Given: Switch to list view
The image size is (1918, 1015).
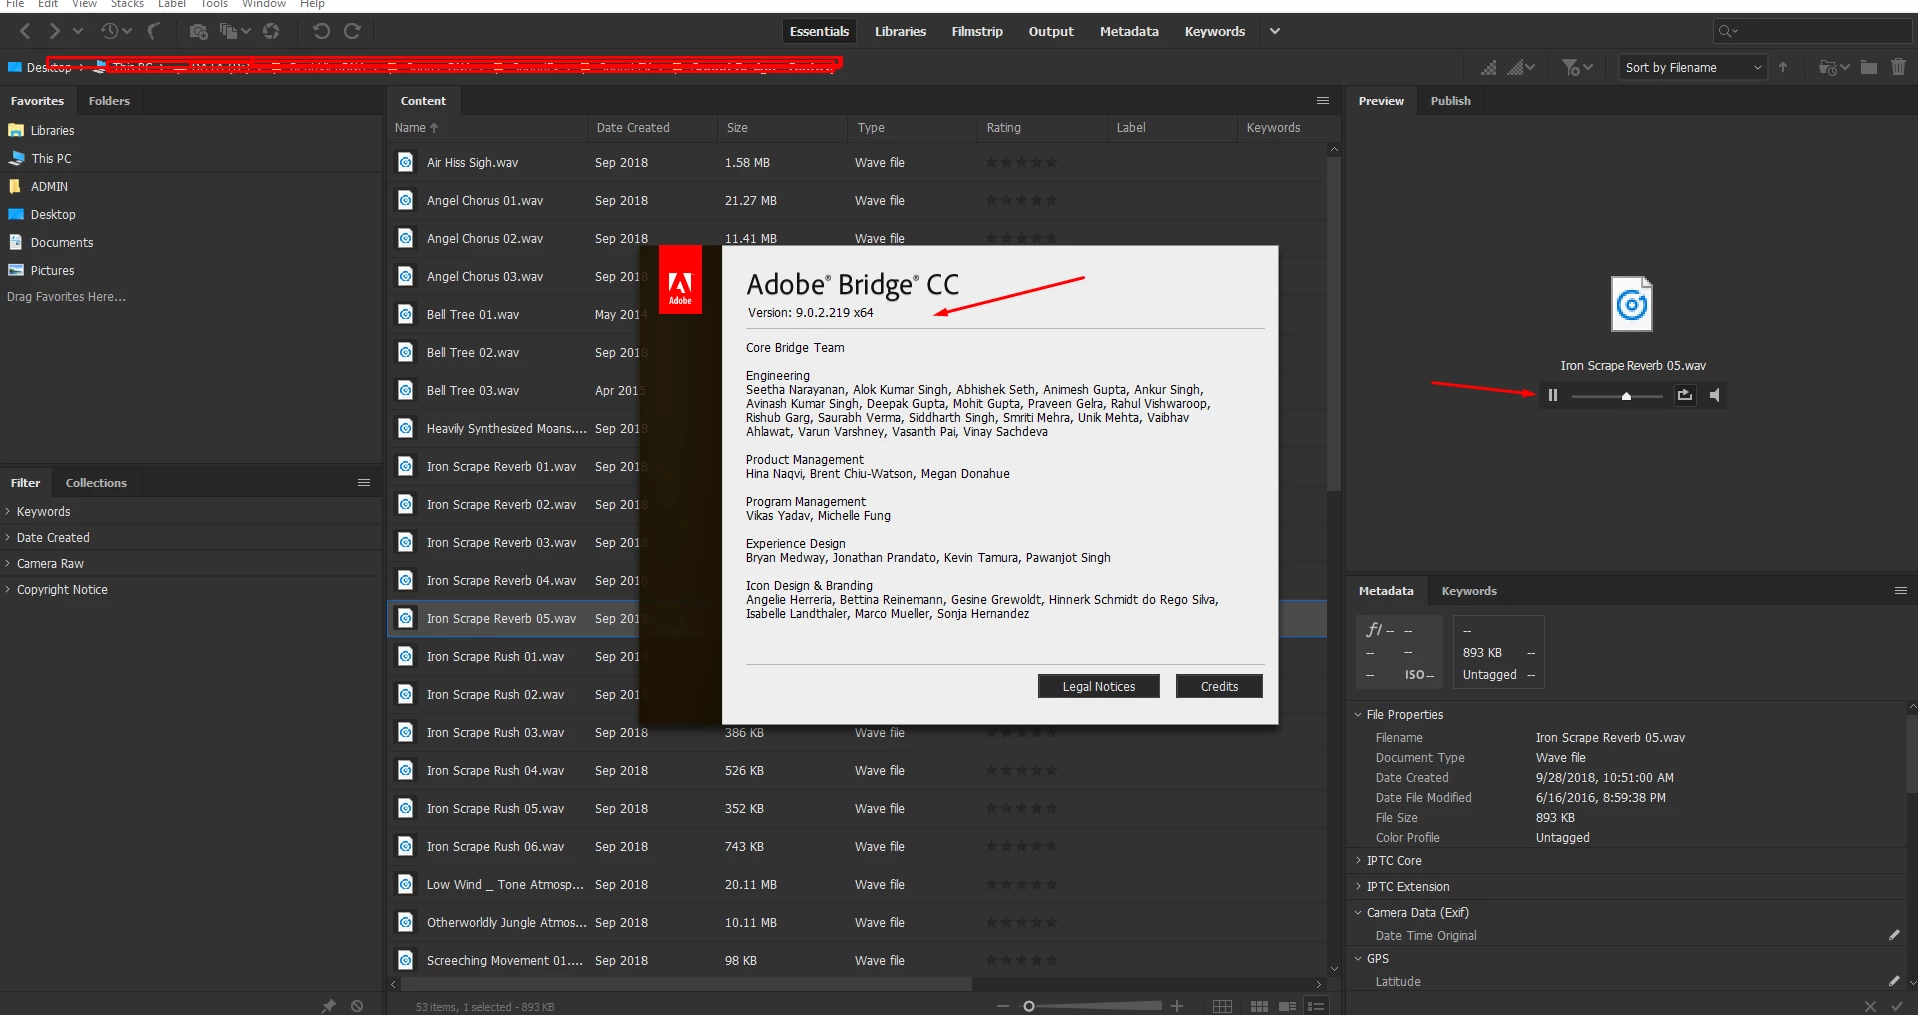Looking at the screenshot, I should pyautogui.click(x=1316, y=1006).
